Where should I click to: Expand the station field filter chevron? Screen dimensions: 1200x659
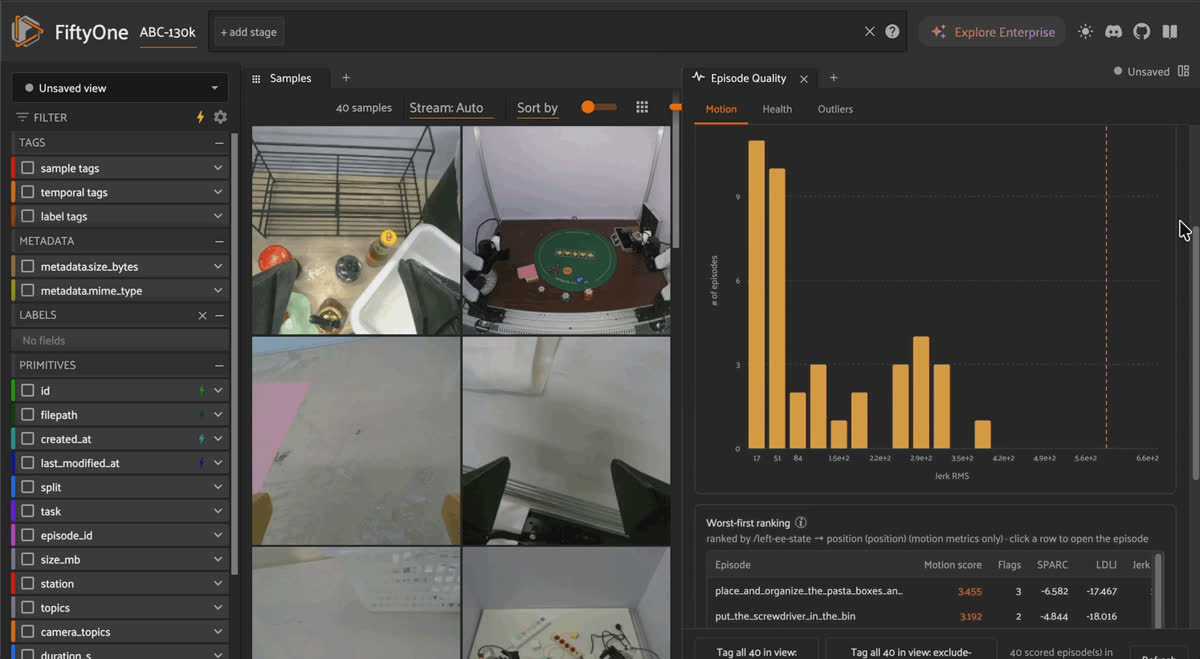coord(218,583)
